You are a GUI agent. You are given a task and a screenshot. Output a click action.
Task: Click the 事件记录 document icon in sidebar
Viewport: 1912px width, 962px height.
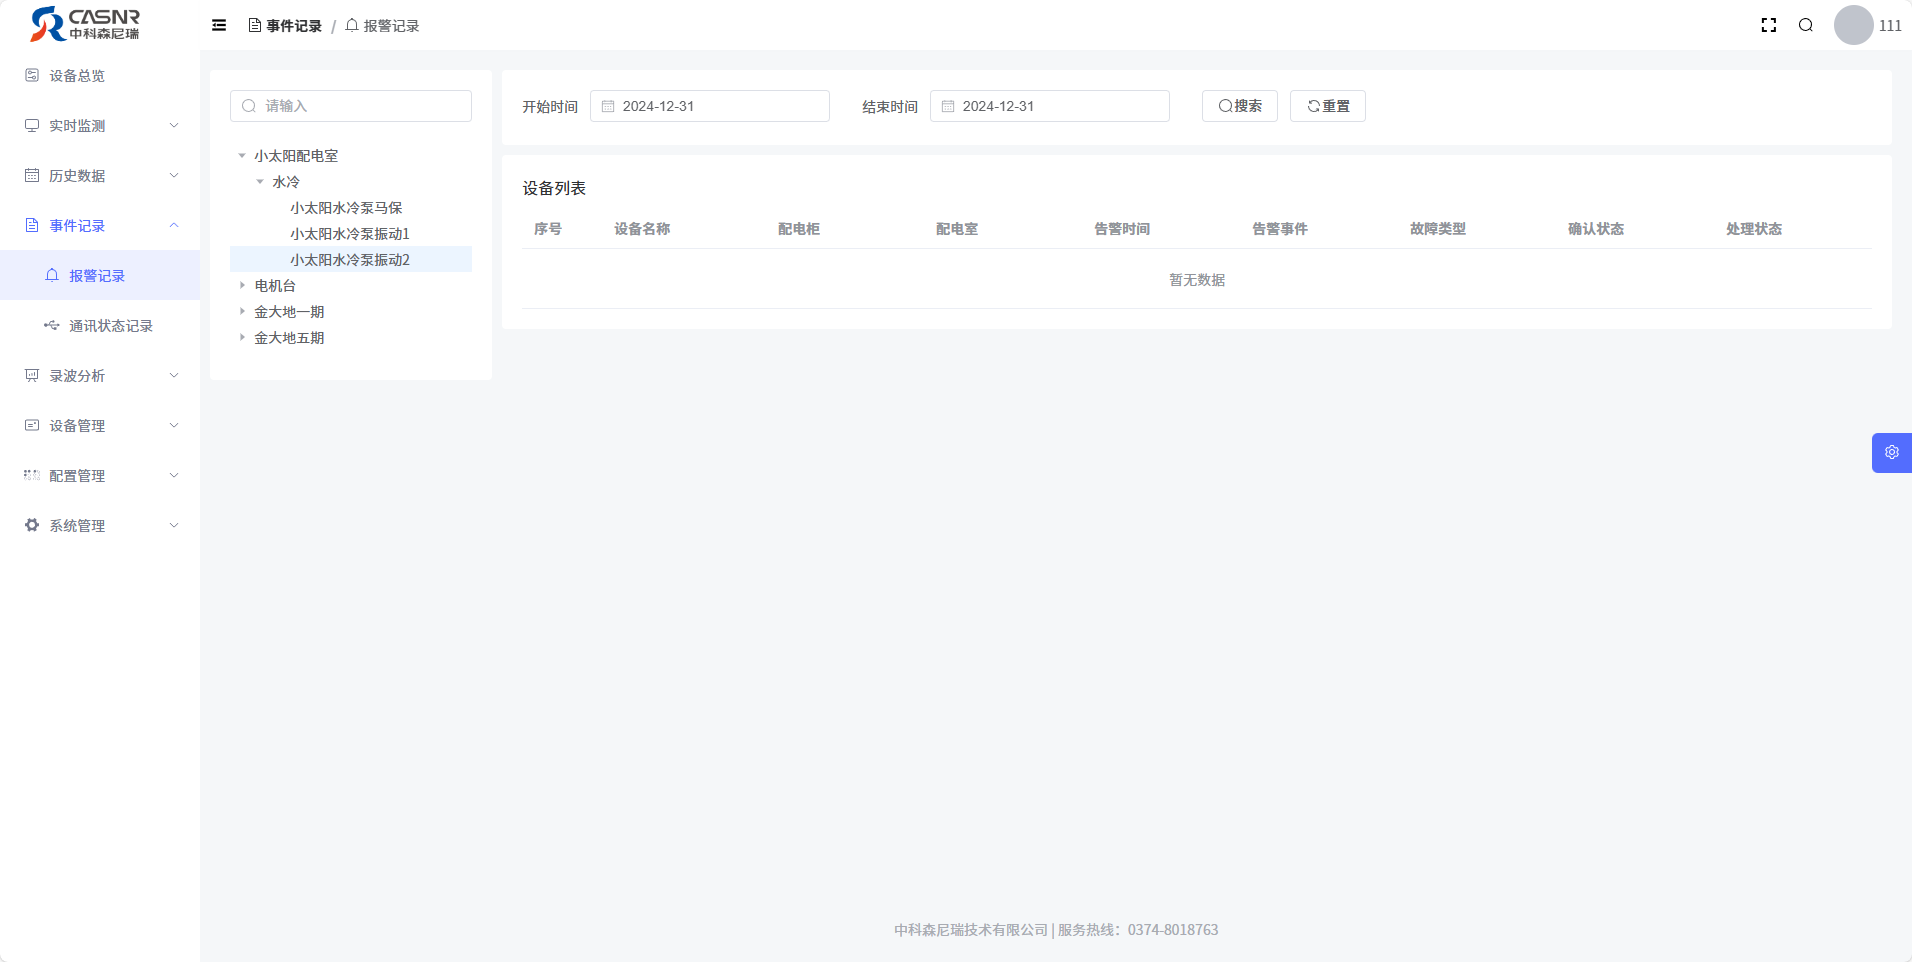[x=32, y=225]
